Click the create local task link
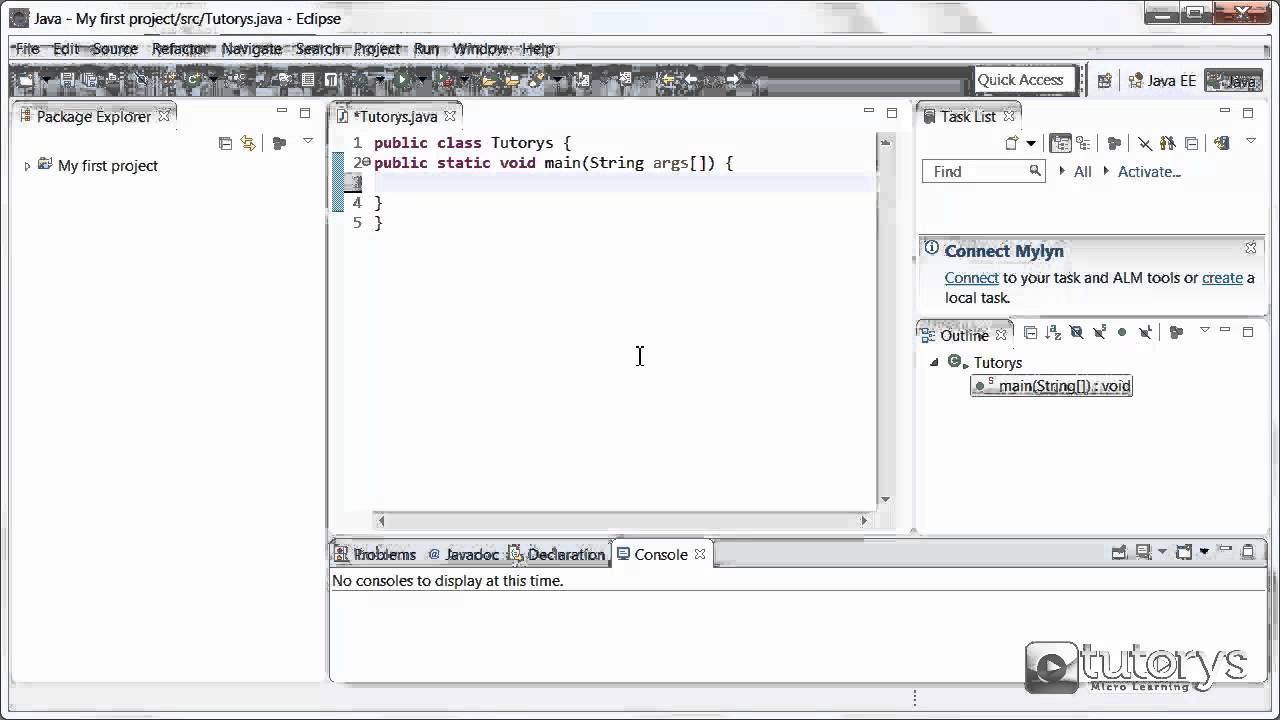 pyautogui.click(x=1222, y=278)
